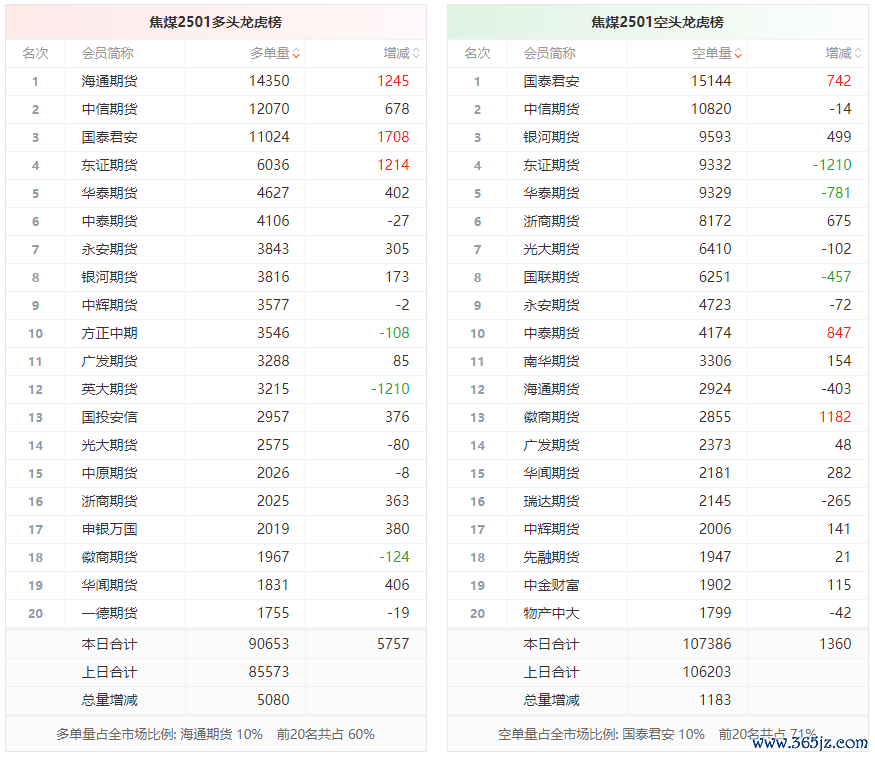Select 英大期货 in long table

click(109, 389)
